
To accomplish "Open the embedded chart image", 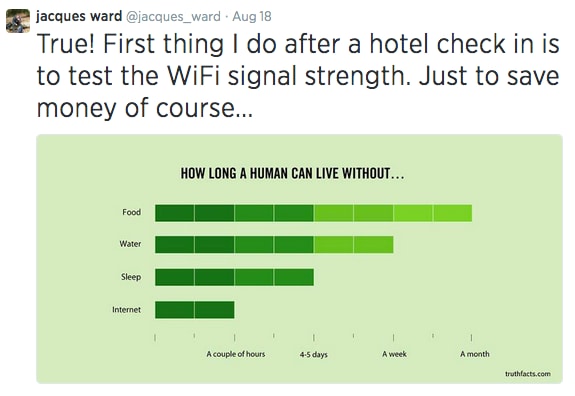I will [x=299, y=259].
